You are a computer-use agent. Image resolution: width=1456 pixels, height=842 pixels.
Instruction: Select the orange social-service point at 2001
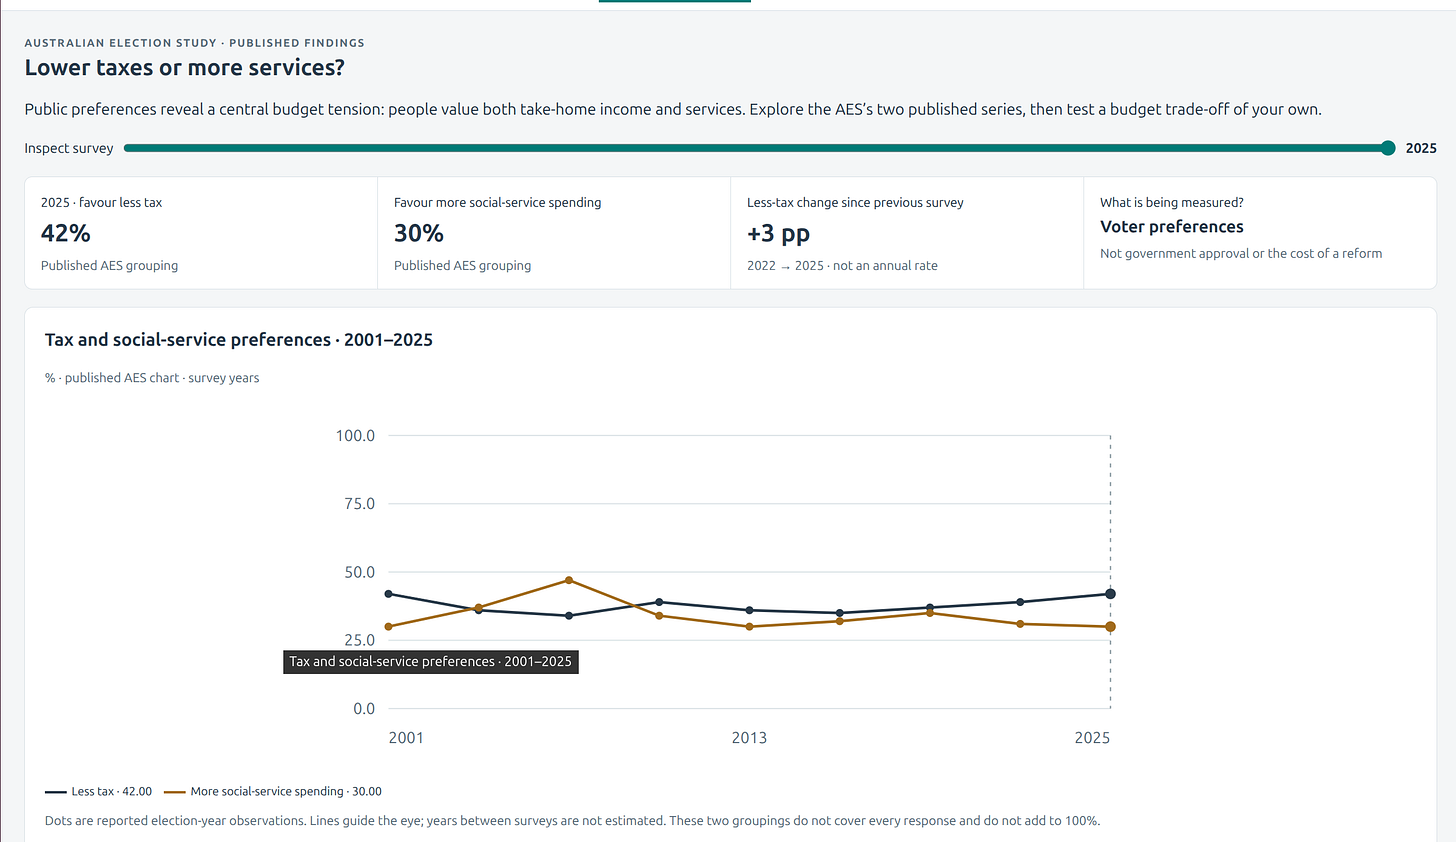click(x=388, y=627)
